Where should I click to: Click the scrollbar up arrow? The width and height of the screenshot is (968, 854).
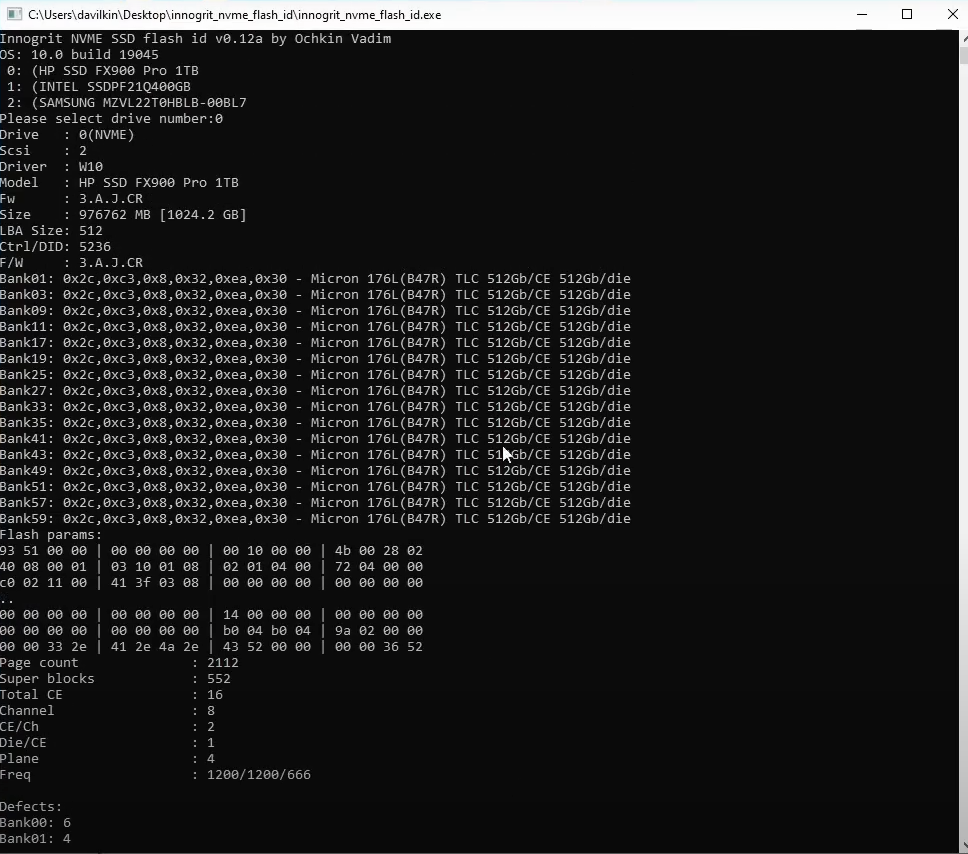coord(964,38)
